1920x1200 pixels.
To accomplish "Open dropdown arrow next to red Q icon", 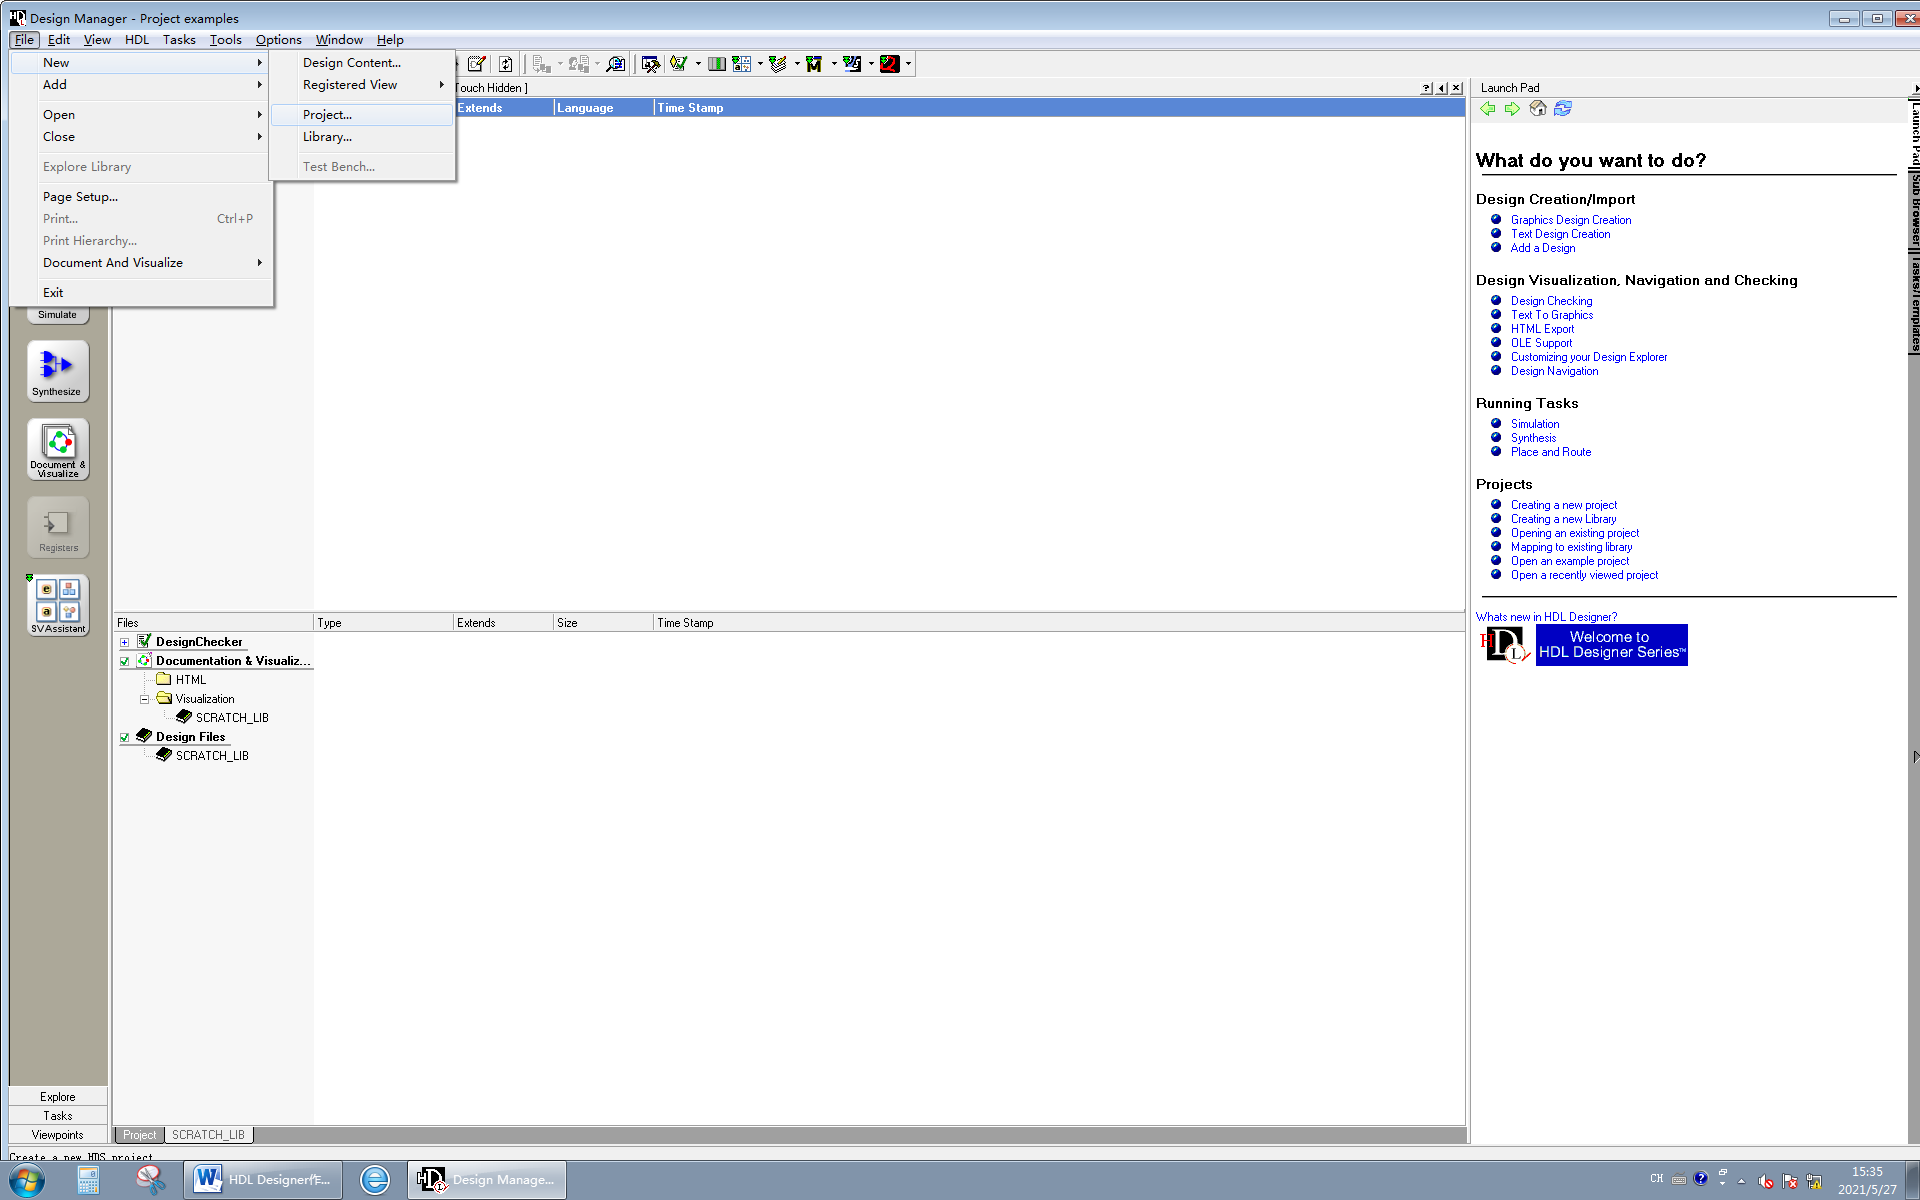I will (x=908, y=64).
